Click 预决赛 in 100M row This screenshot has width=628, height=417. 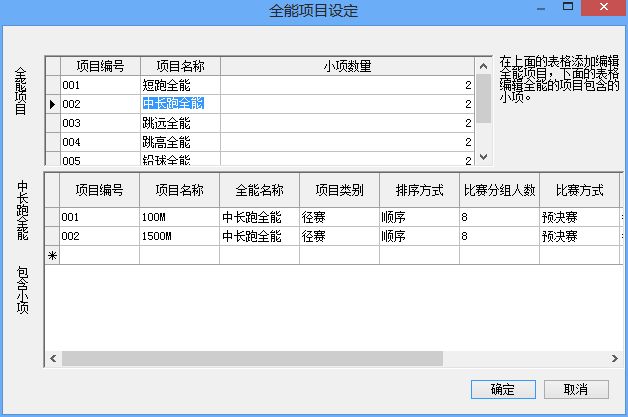coord(580,217)
